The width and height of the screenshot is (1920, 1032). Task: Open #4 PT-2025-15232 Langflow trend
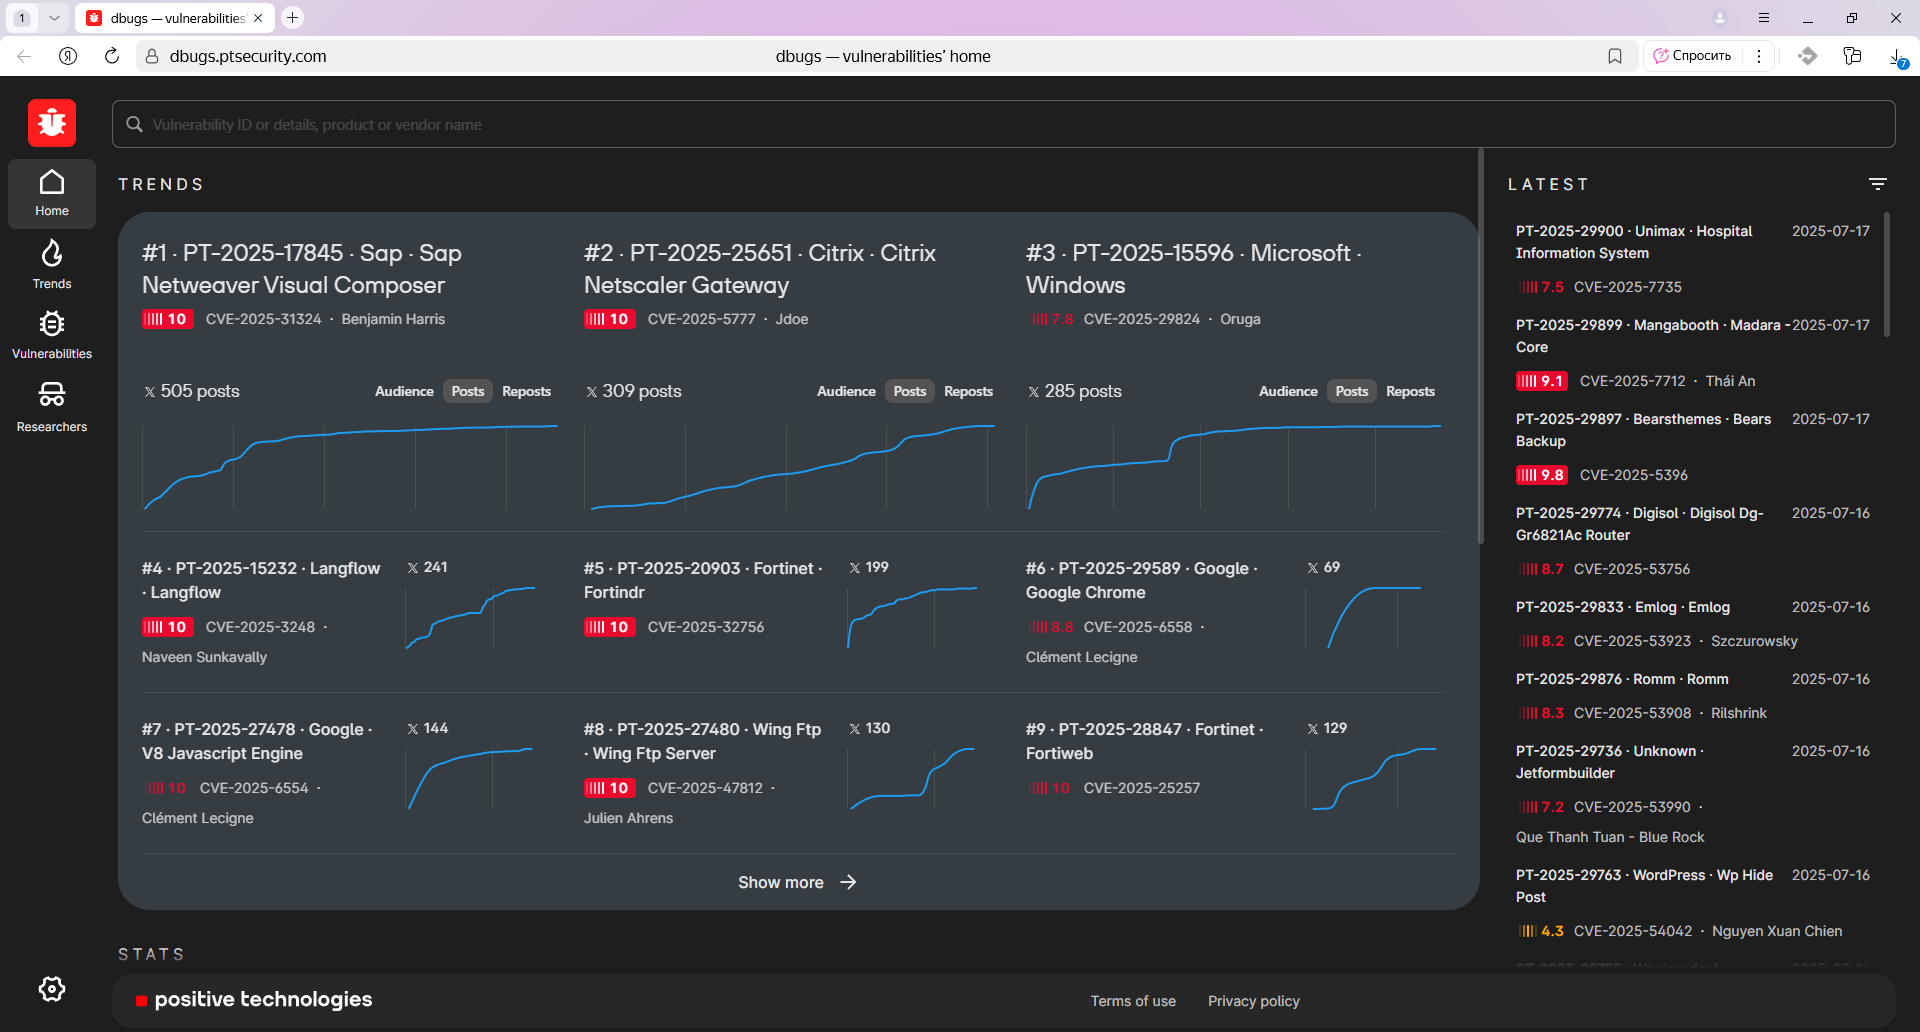pos(261,580)
